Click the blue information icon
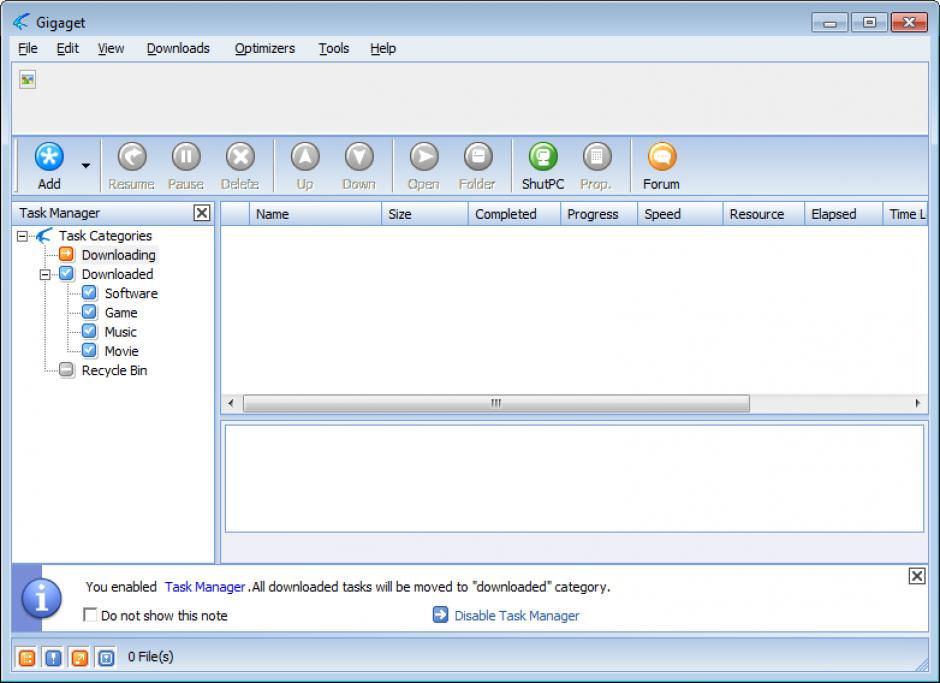940x683 pixels. coord(41,598)
